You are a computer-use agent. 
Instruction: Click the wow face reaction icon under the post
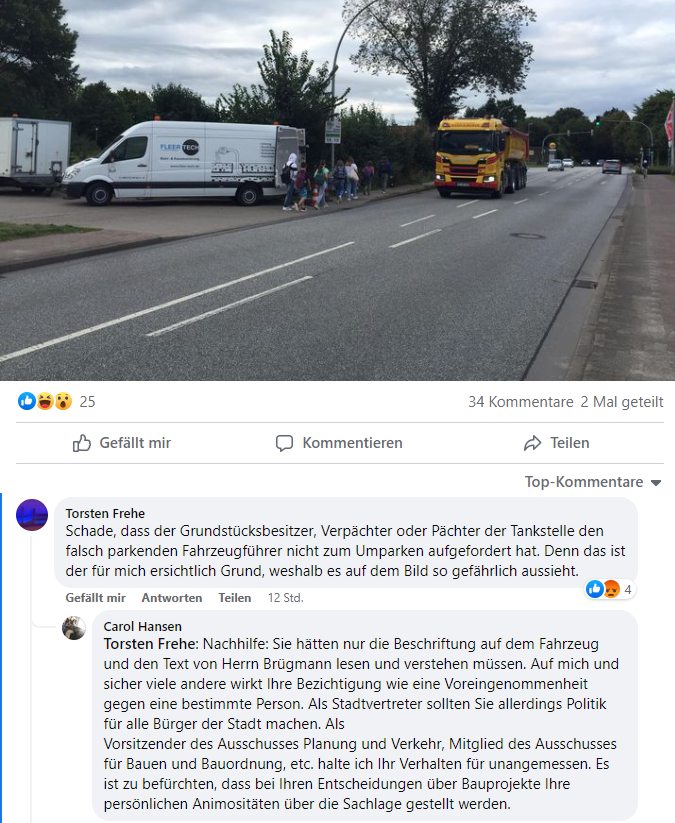click(63, 402)
